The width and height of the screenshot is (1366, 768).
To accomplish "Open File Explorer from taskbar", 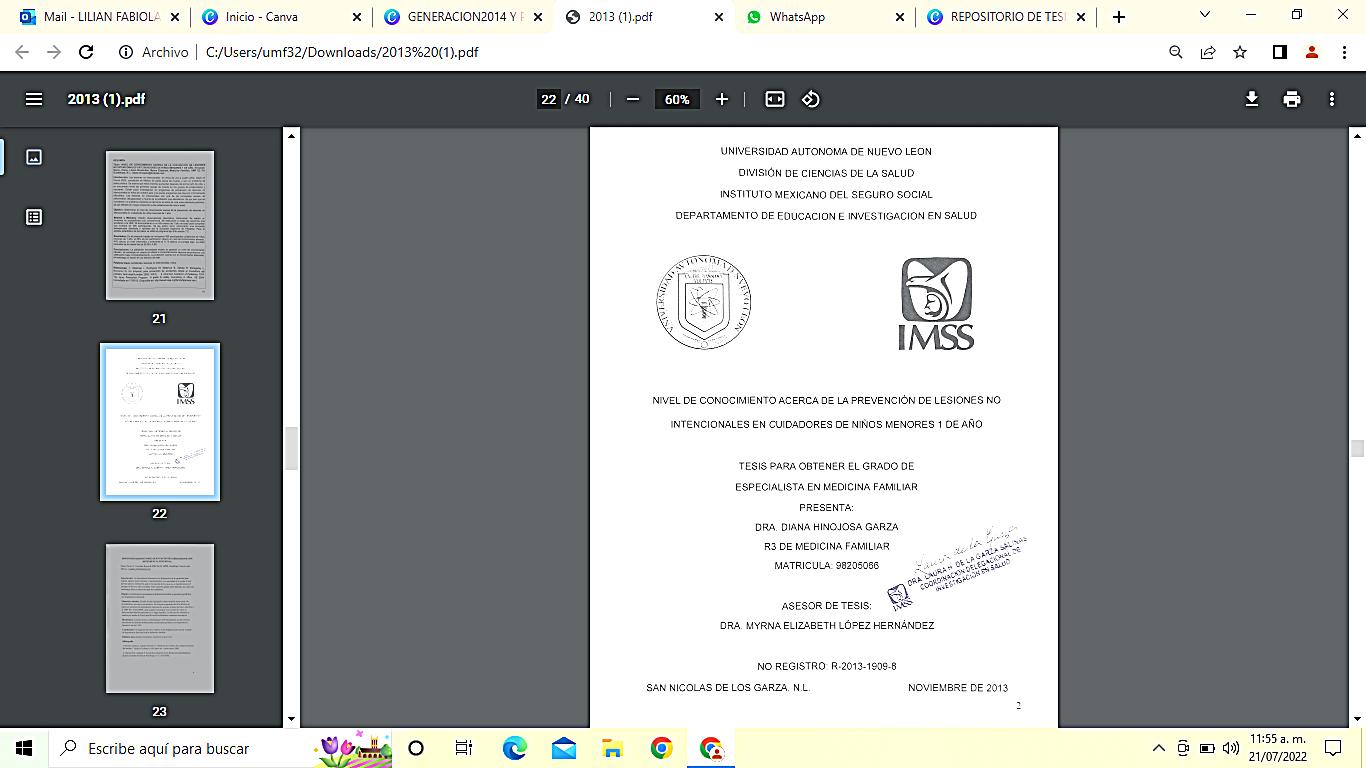I will [x=612, y=748].
